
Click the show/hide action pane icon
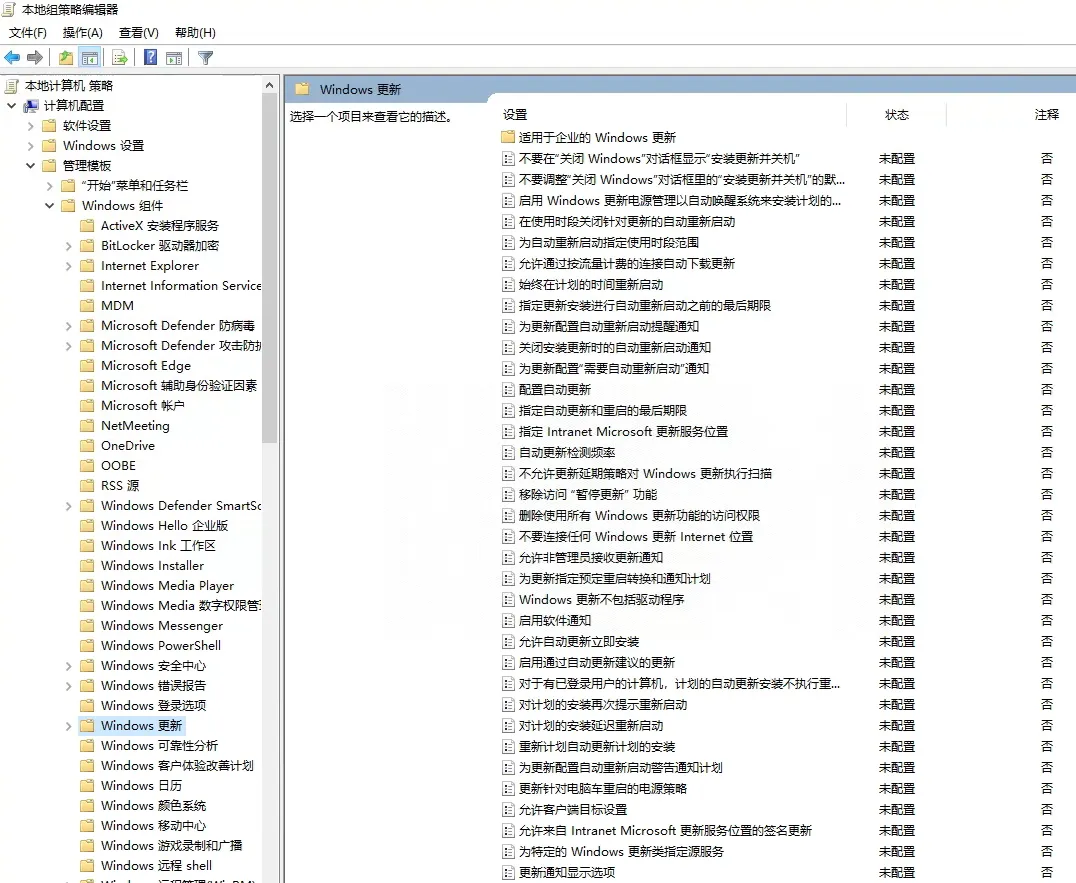coord(173,57)
